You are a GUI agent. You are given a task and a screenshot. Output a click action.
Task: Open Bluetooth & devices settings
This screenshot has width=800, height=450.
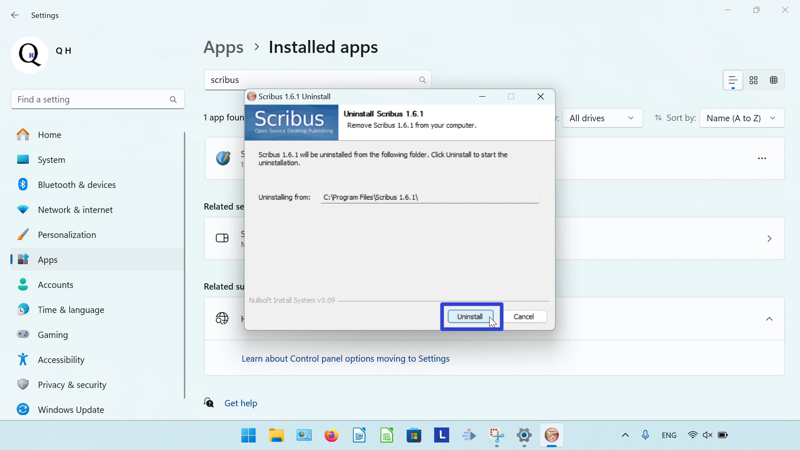point(97,185)
